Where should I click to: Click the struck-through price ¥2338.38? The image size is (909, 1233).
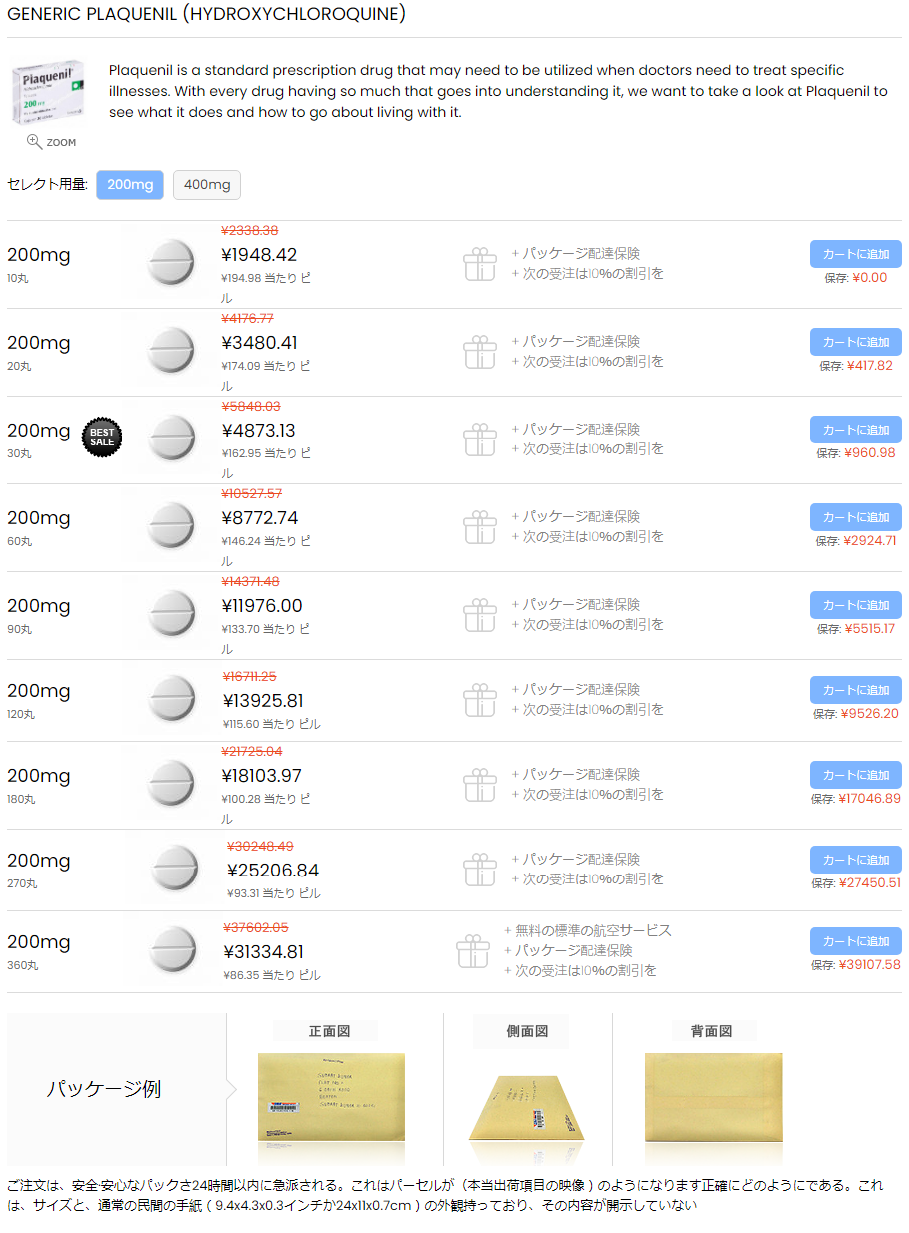[250, 230]
